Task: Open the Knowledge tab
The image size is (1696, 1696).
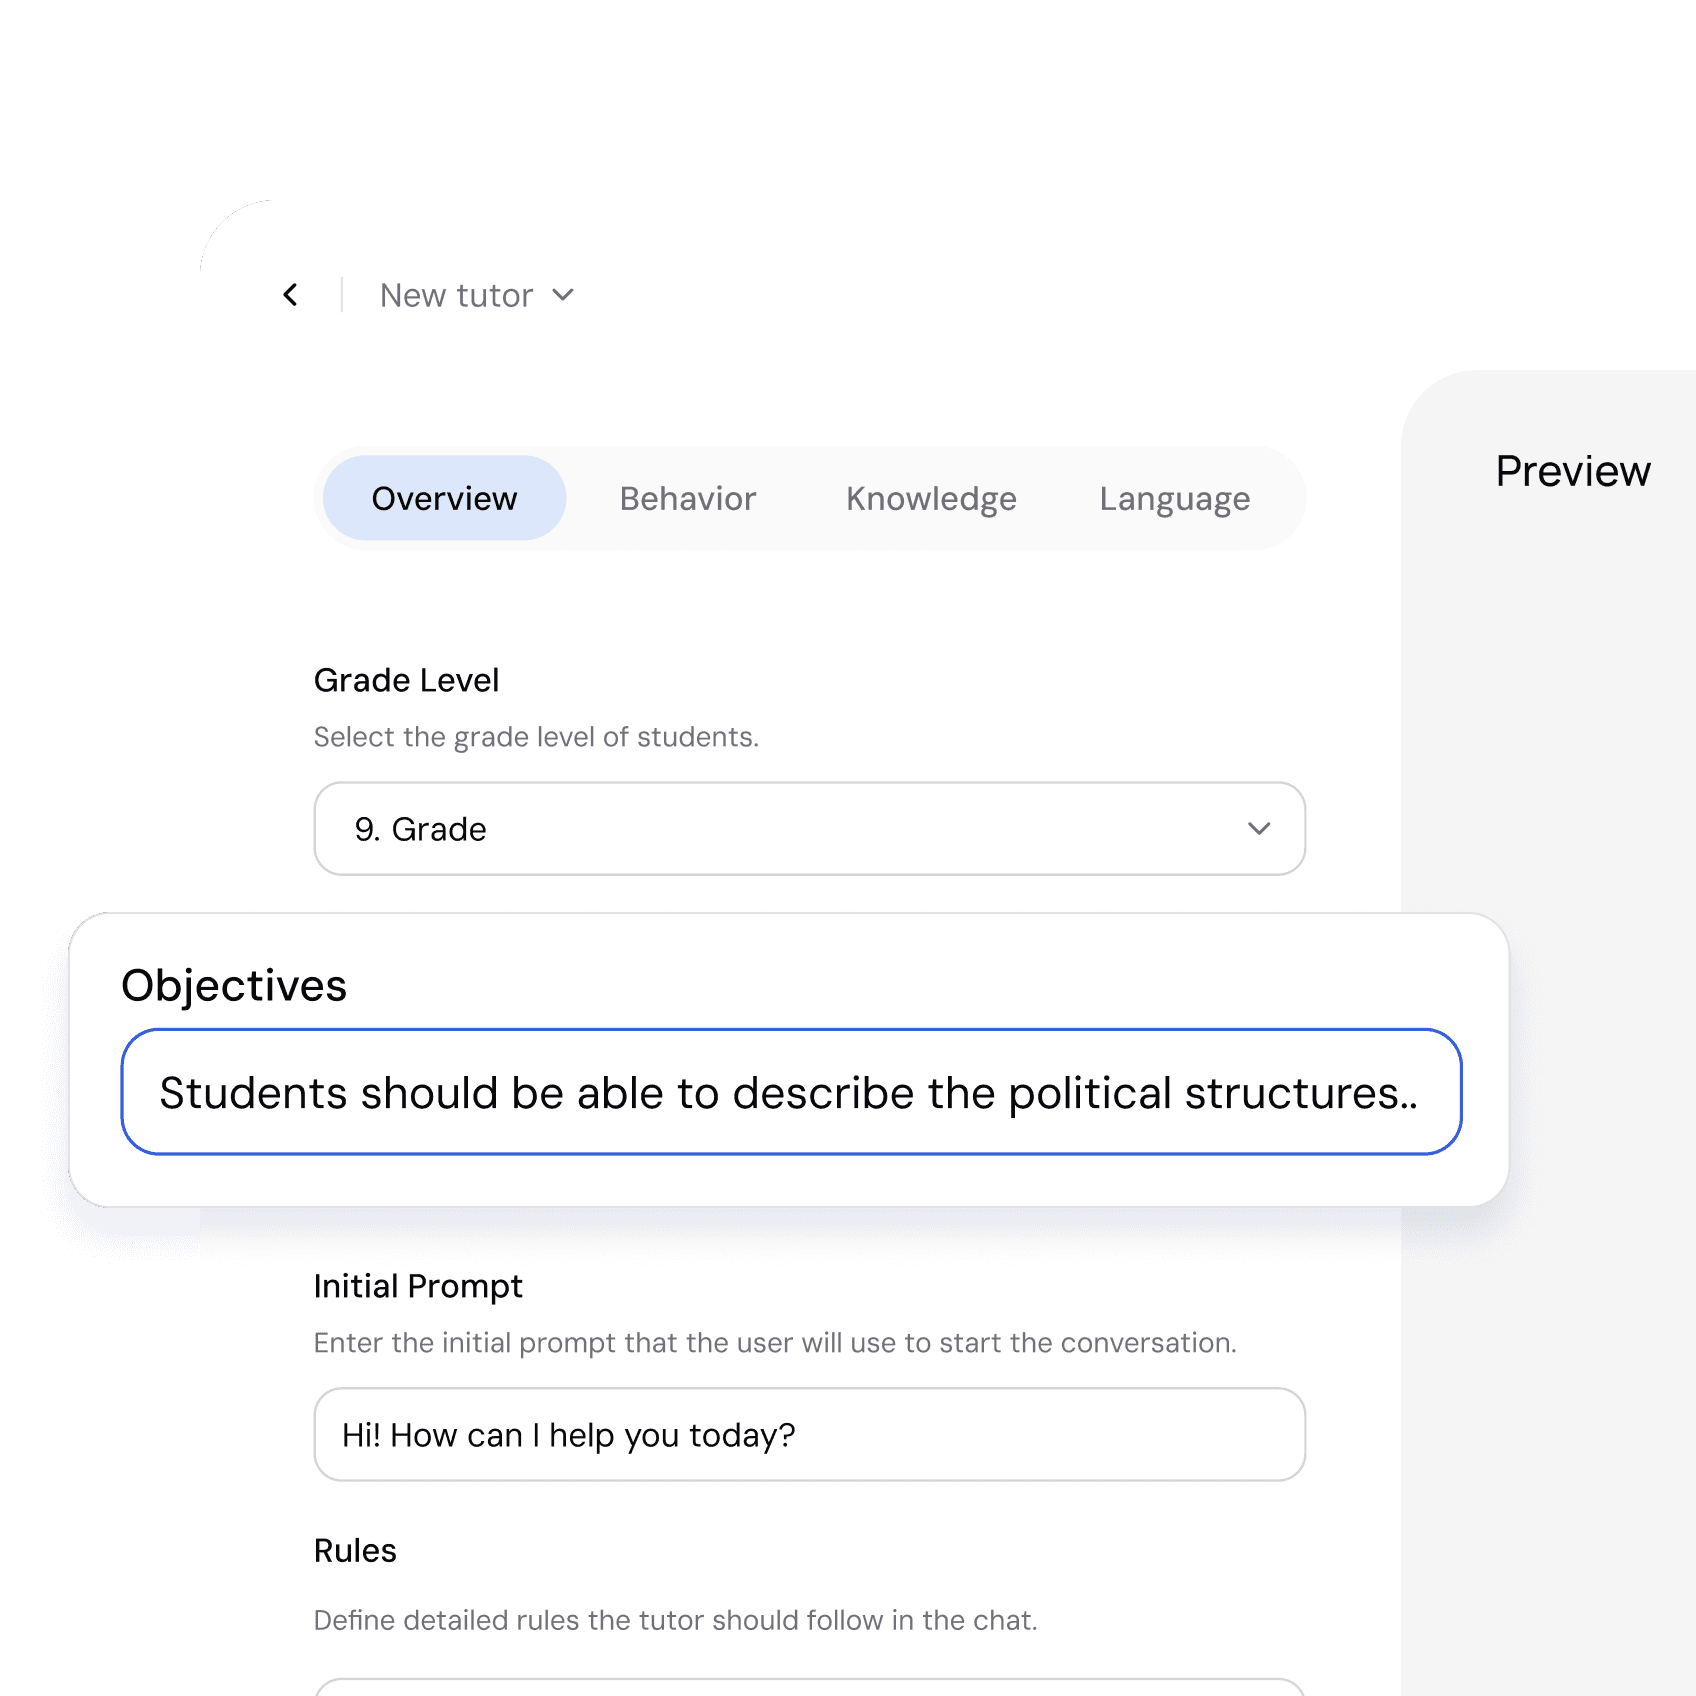Action: pos(931,499)
